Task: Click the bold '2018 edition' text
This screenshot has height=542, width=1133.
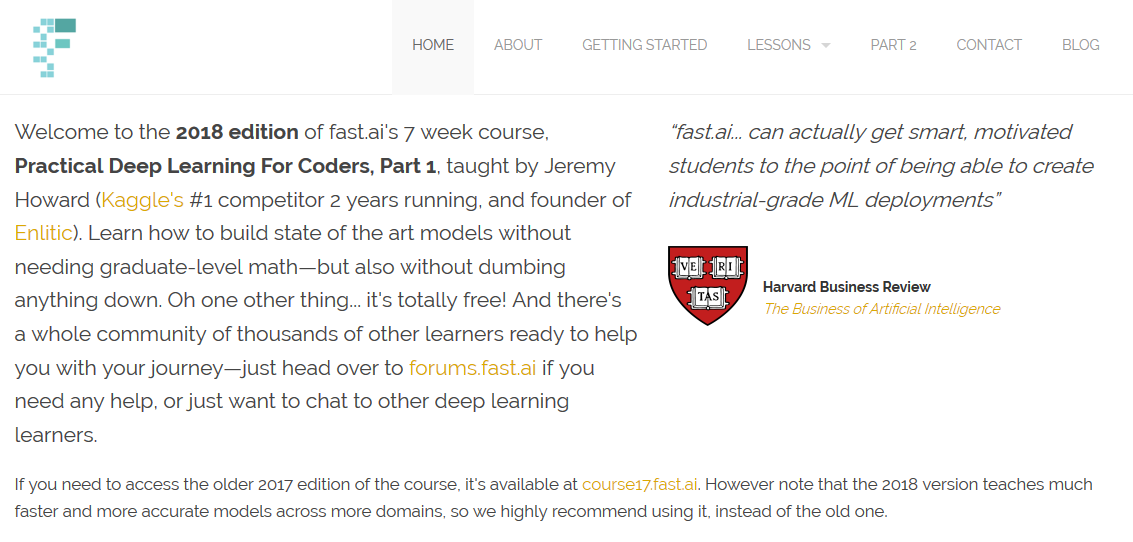Action: click(x=237, y=132)
